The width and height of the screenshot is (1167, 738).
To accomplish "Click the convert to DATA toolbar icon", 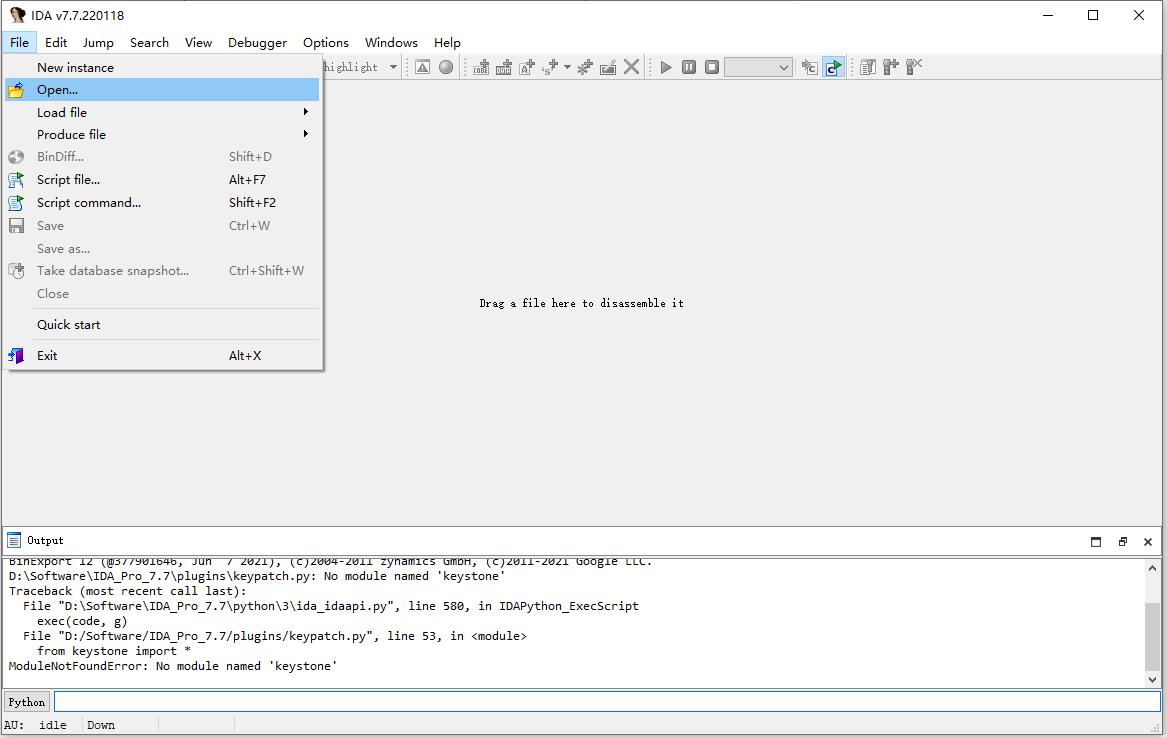I will click(x=504, y=68).
